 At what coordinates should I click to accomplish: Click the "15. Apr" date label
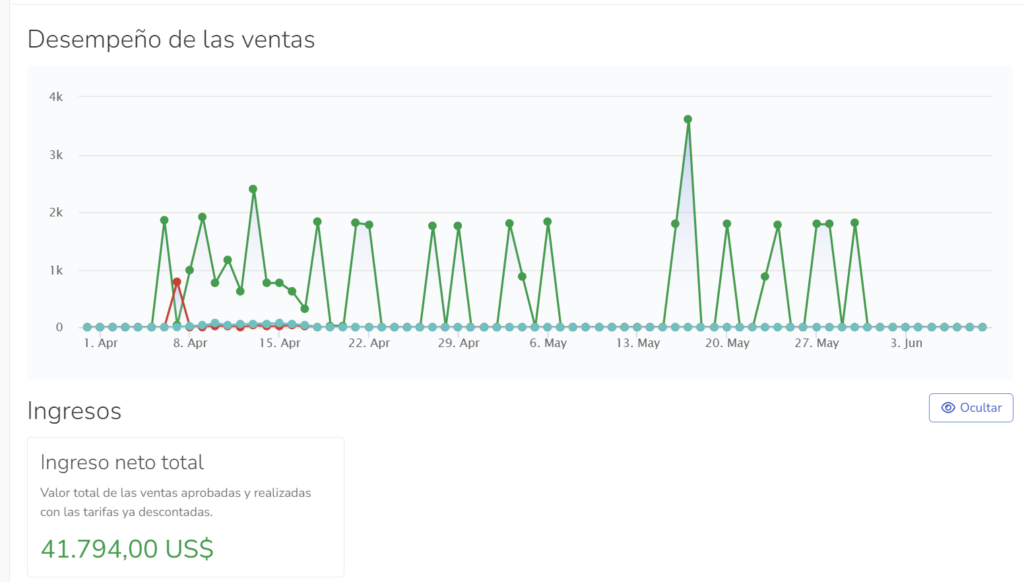[x=279, y=344]
